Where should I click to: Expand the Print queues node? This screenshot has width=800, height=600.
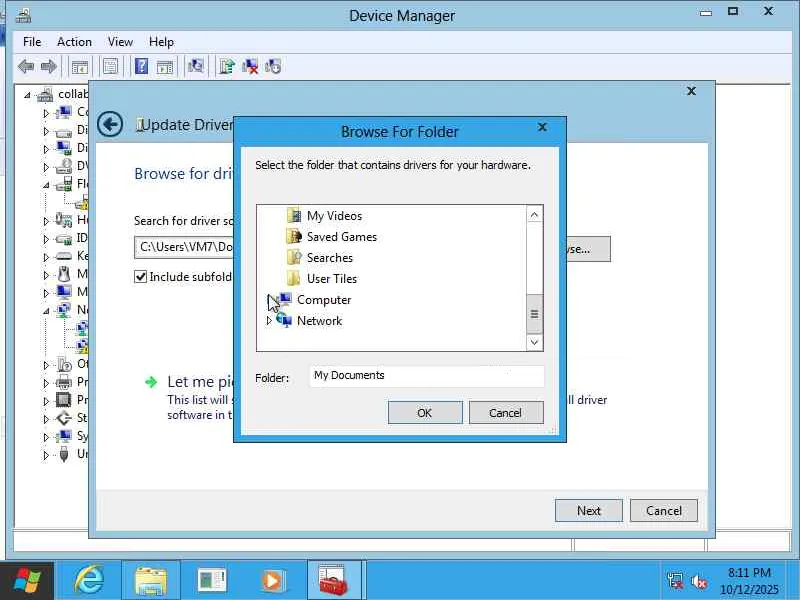coord(46,383)
